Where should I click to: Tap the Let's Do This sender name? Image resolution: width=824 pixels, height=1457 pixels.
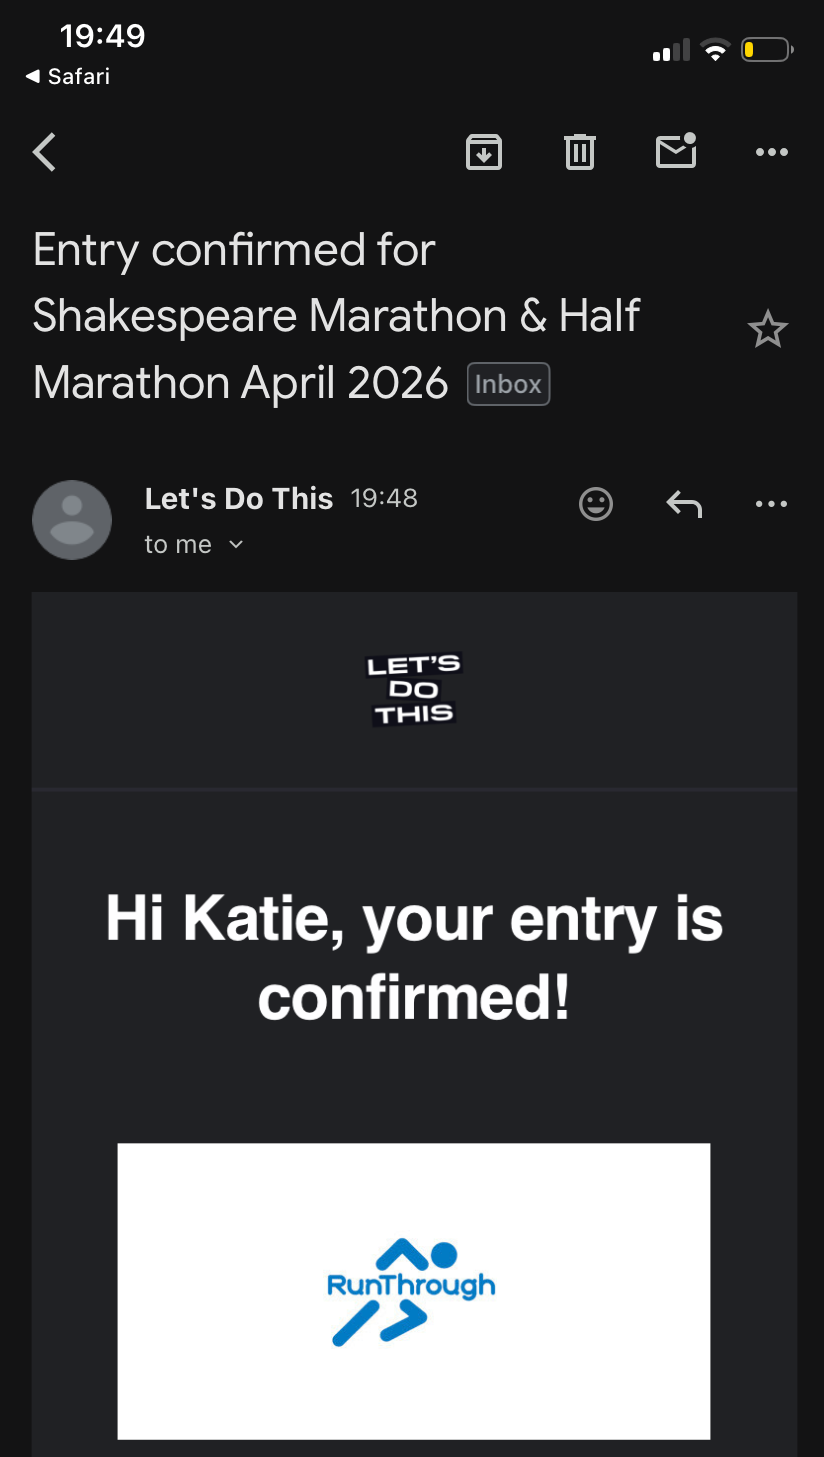coord(239,498)
